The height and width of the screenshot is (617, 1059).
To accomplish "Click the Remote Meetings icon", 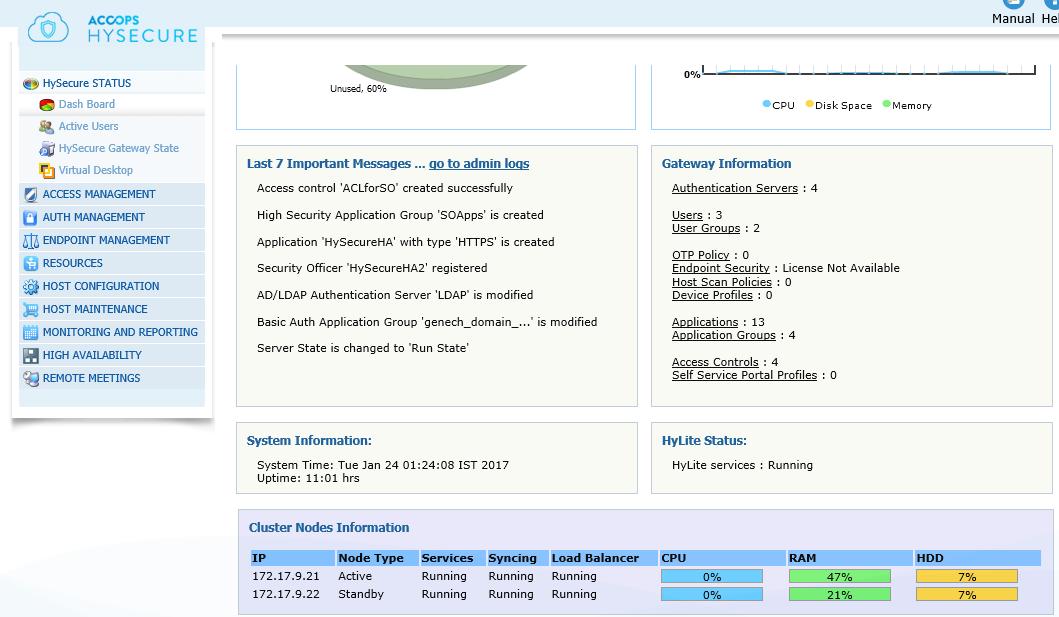I will click(30, 379).
